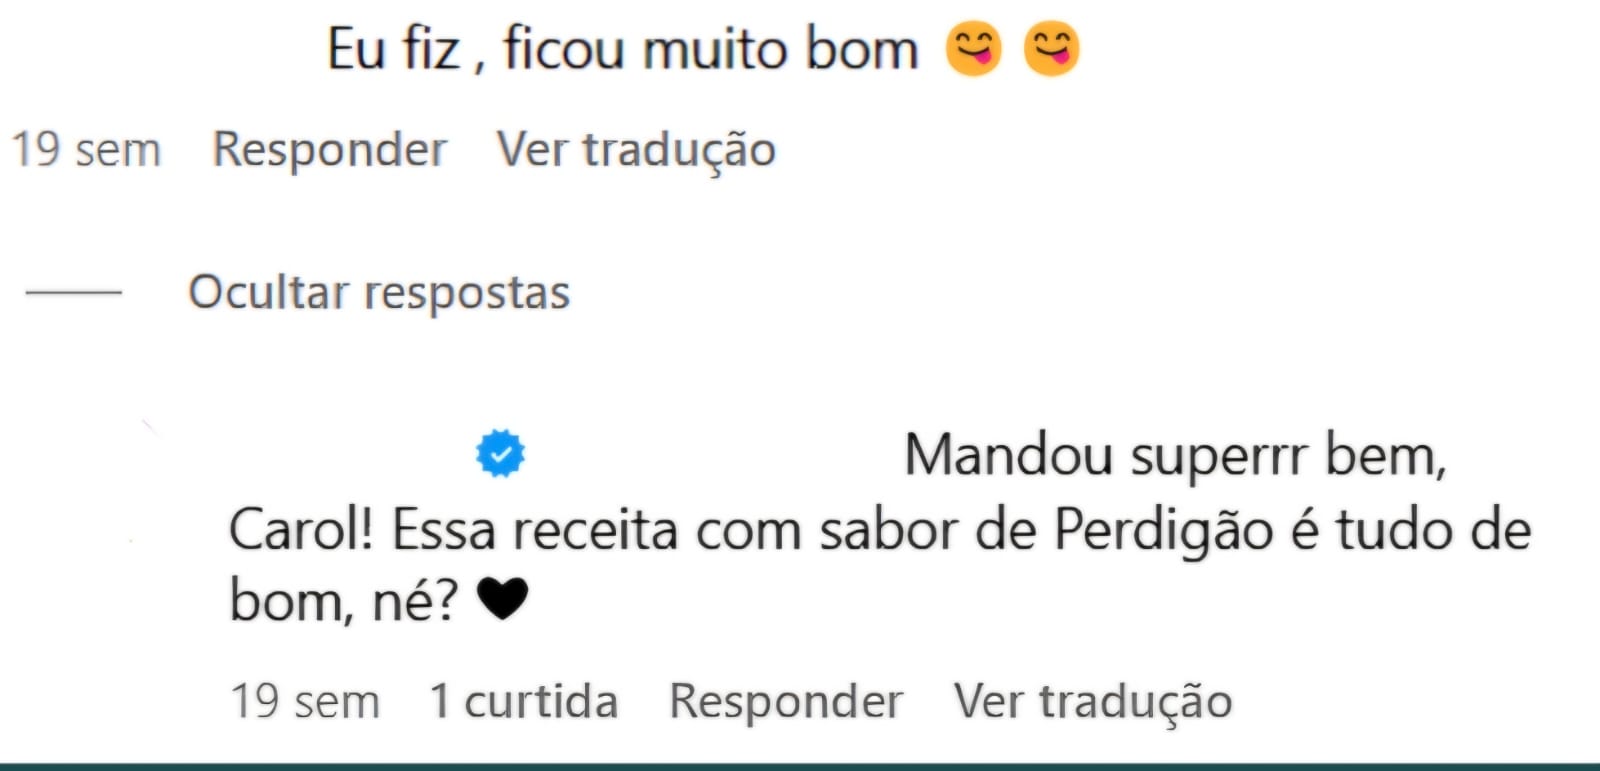Open Responder on the top comment
The height and width of the screenshot is (771, 1600).
coord(331,148)
